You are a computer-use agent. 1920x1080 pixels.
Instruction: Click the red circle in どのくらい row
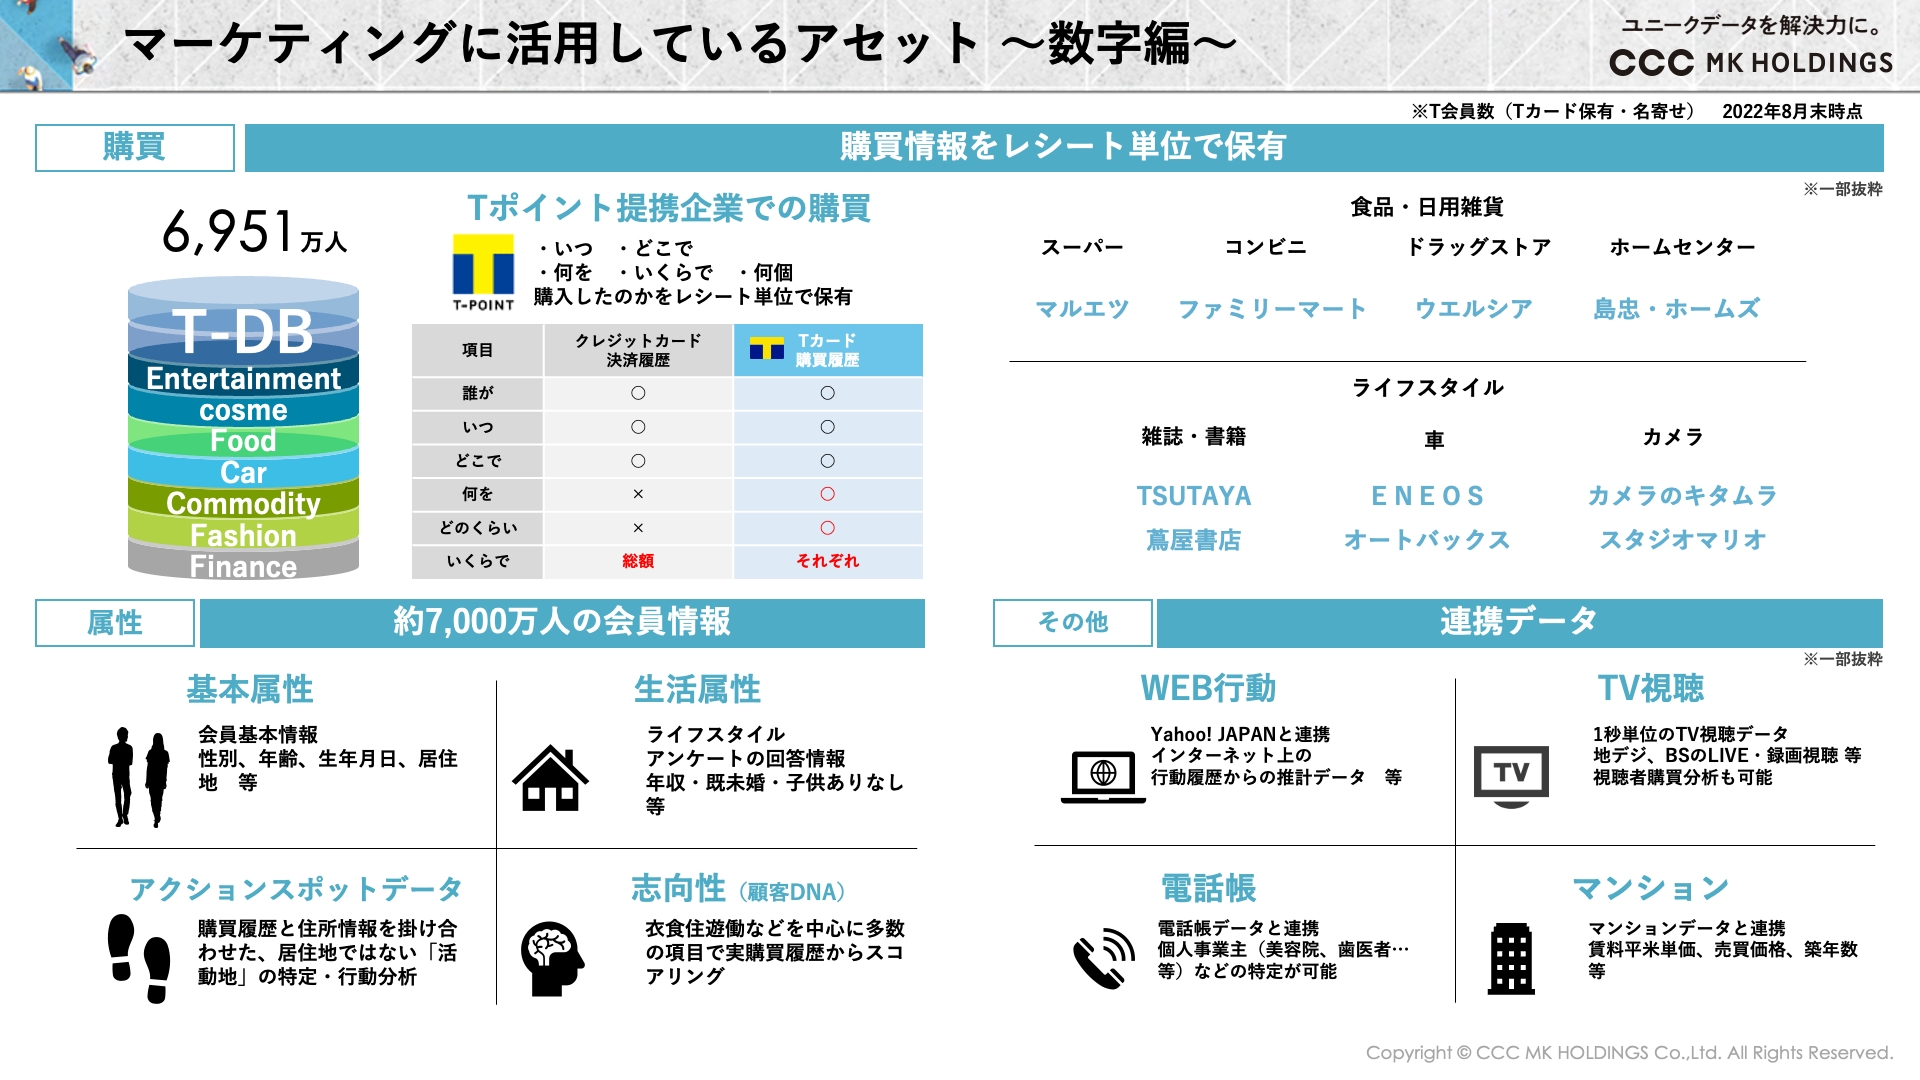pos(828,528)
